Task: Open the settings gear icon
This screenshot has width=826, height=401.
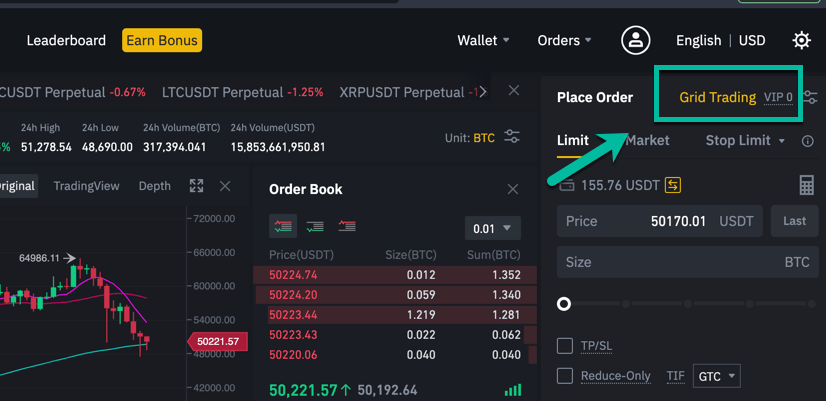Action: pos(801,41)
